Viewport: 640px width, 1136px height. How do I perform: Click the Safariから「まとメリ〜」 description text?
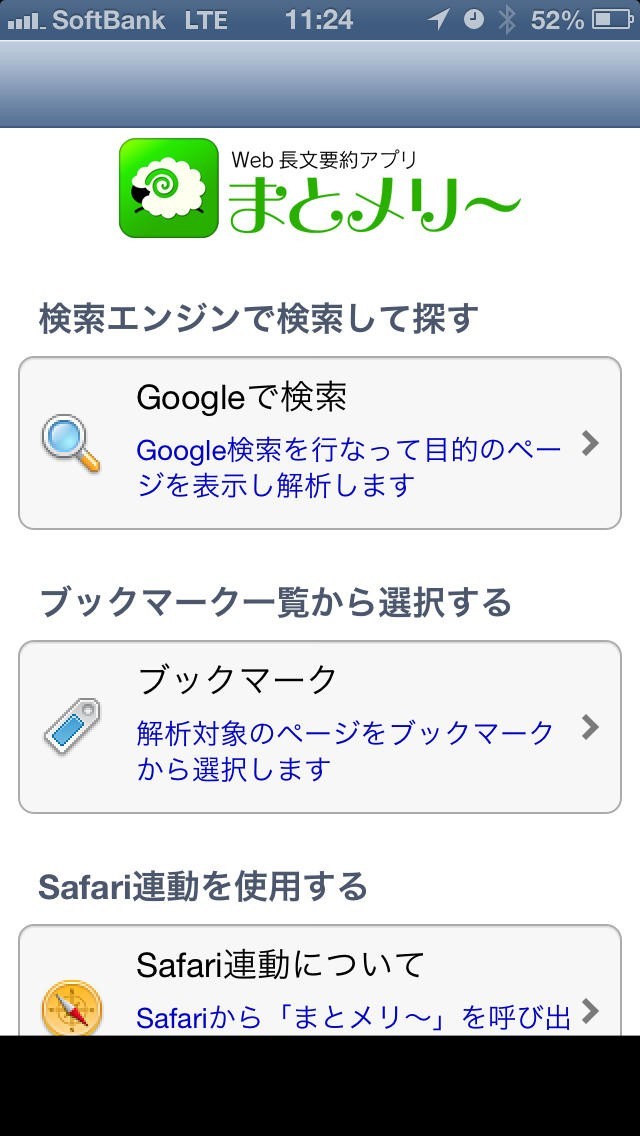[353, 1018]
